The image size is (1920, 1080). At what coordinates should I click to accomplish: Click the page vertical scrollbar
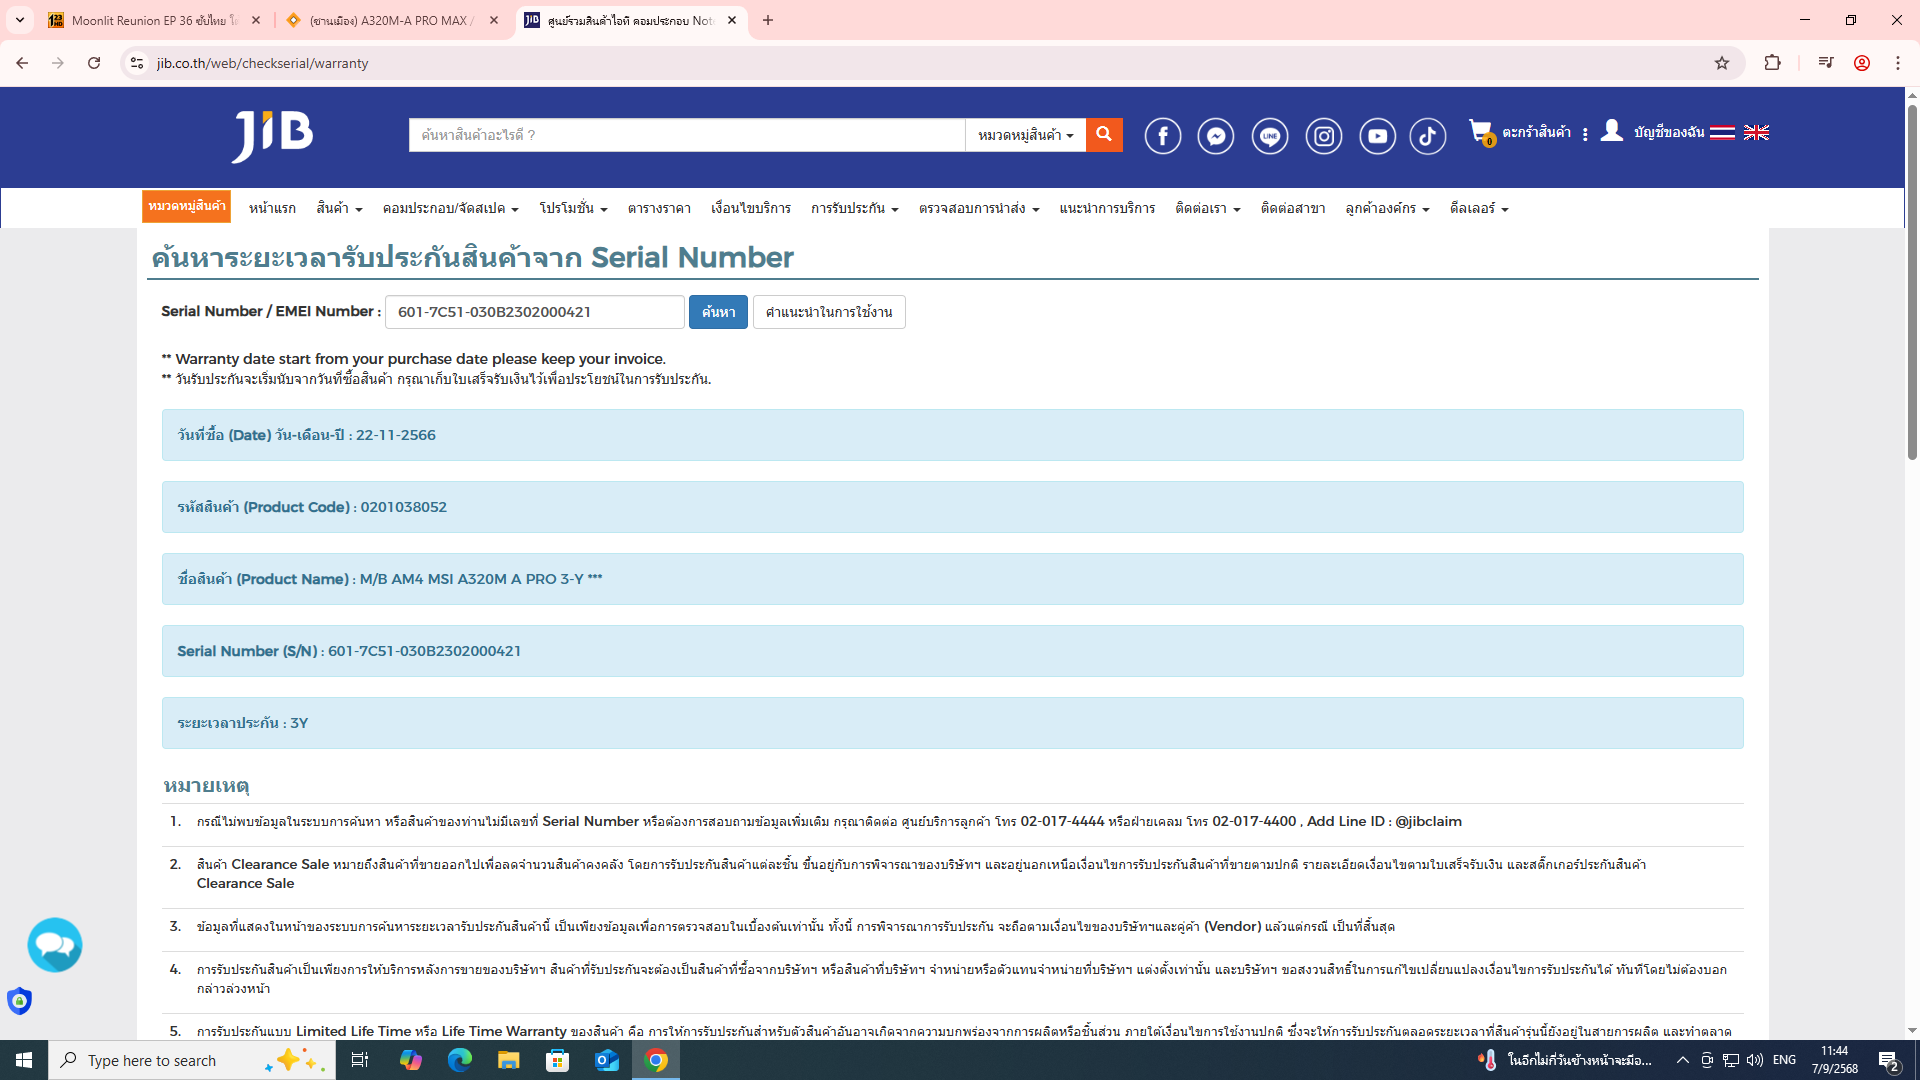click(1912, 280)
